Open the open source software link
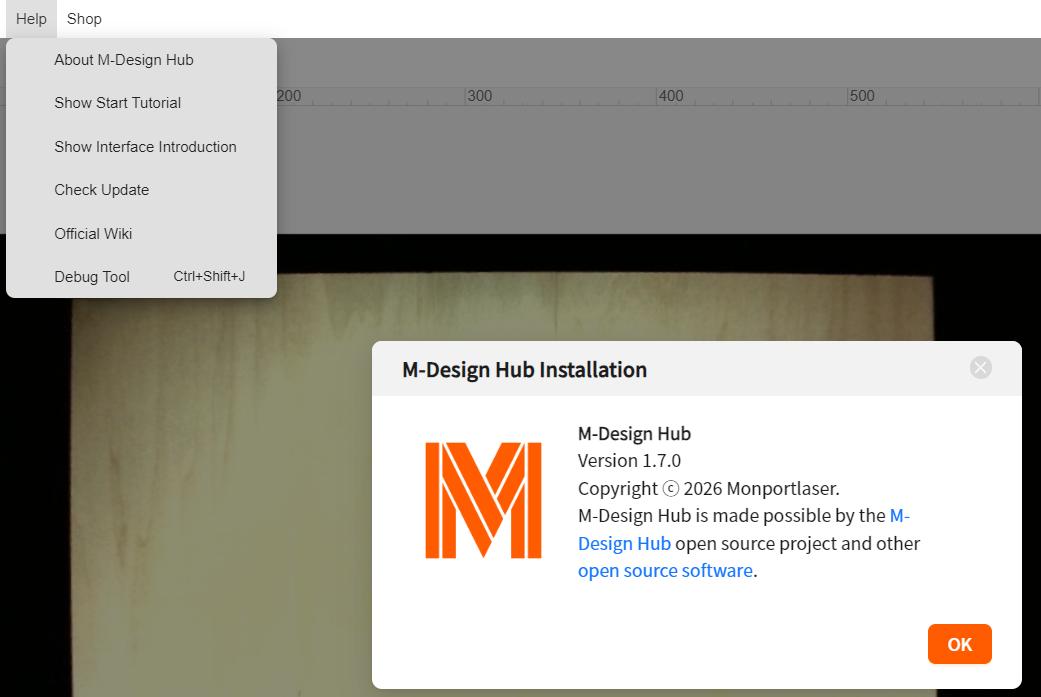Viewport: 1041px width, 697px height. click(x=665, y=571)
